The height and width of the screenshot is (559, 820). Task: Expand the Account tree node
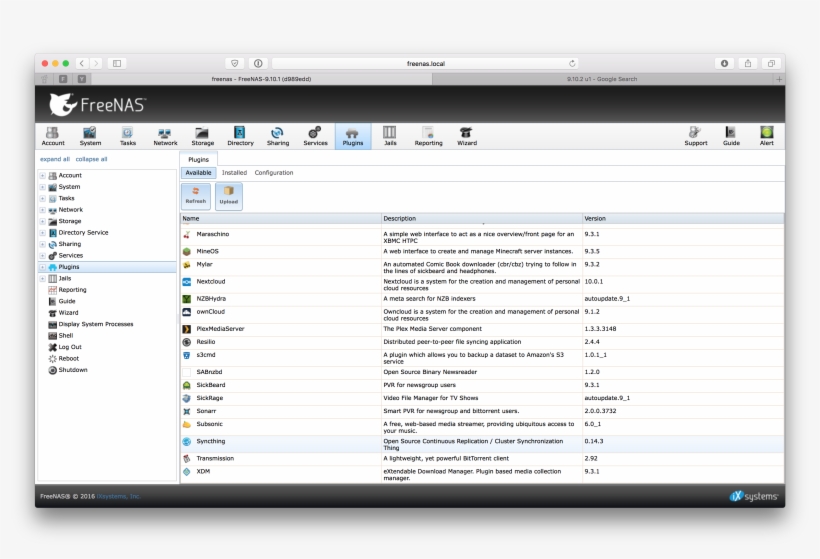click(42, 176)
